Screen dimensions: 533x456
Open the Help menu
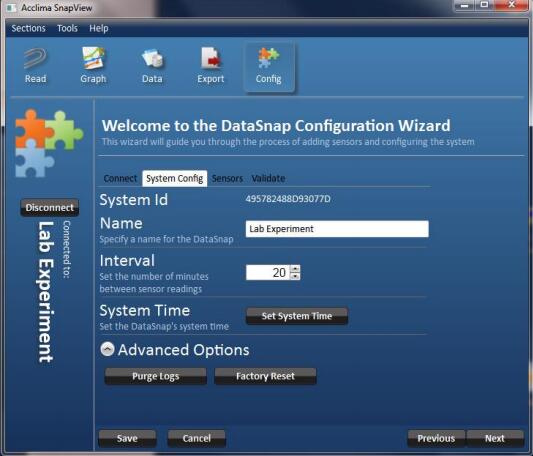[x=99, y=28]
